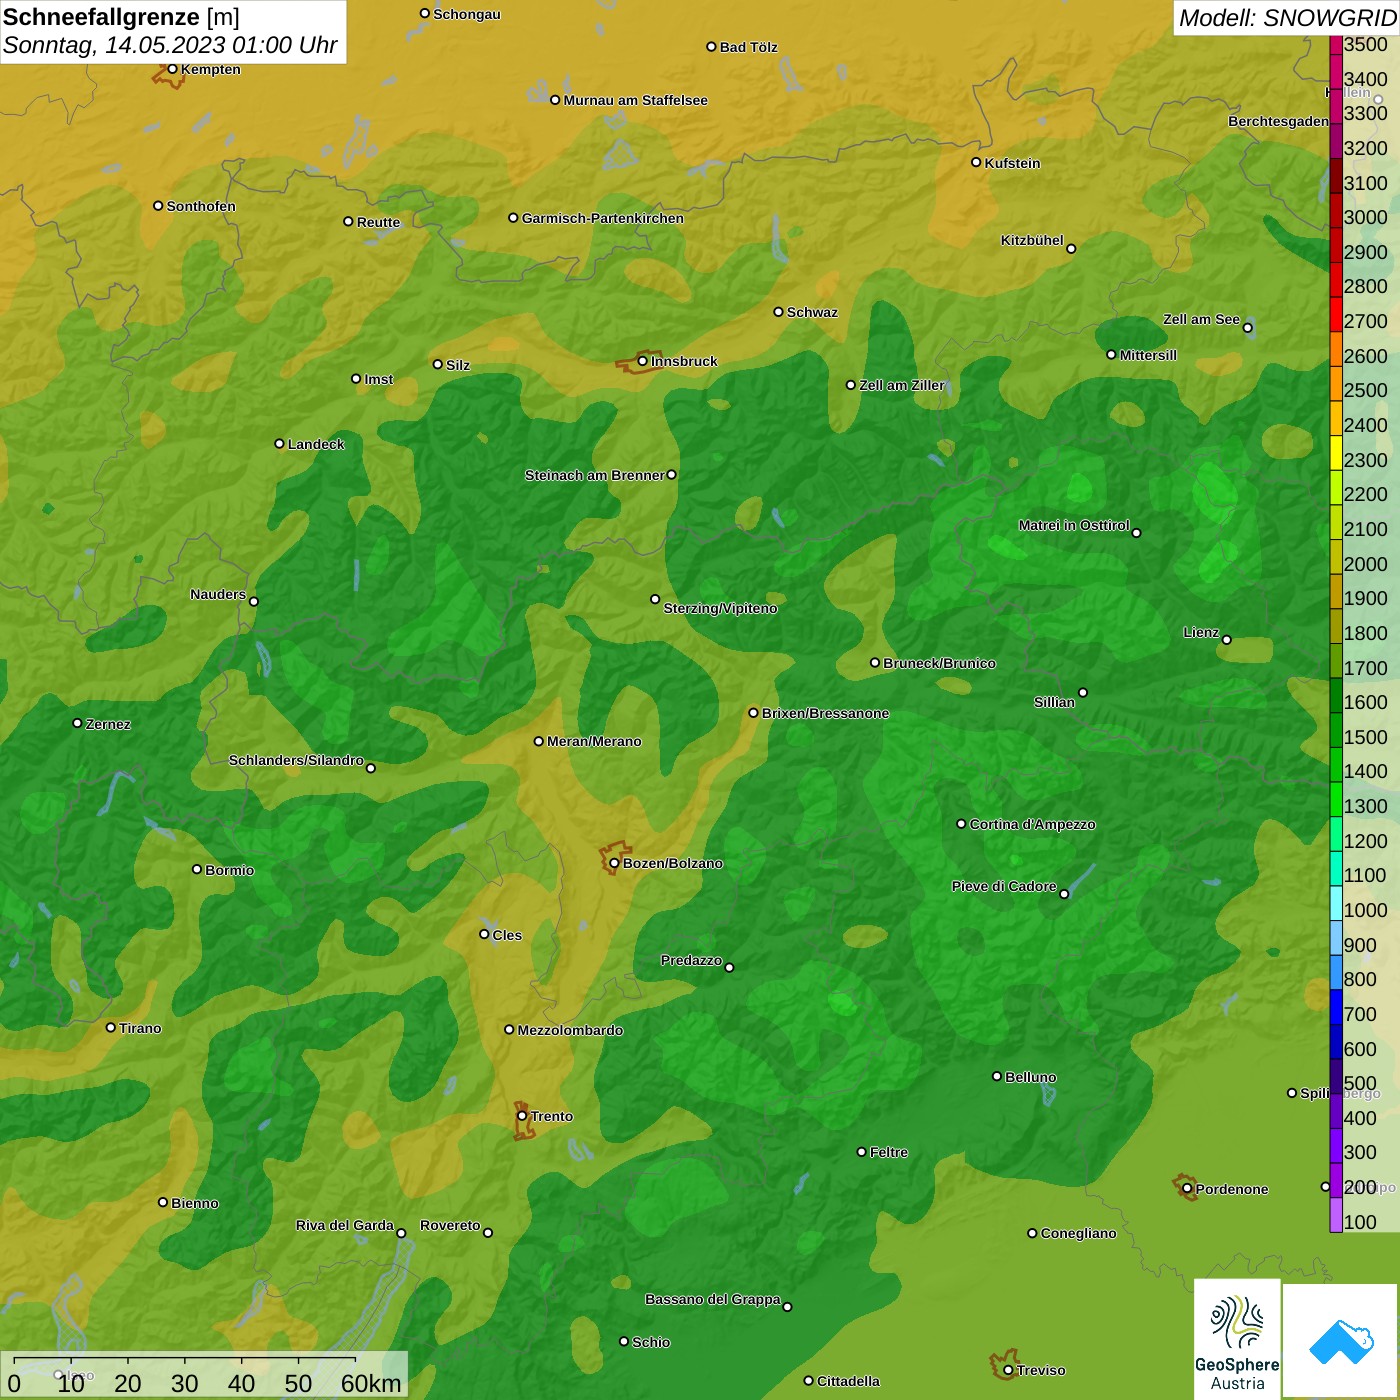Click the Sonthofen label
1400x1400 pixels.
coord(201,206)
